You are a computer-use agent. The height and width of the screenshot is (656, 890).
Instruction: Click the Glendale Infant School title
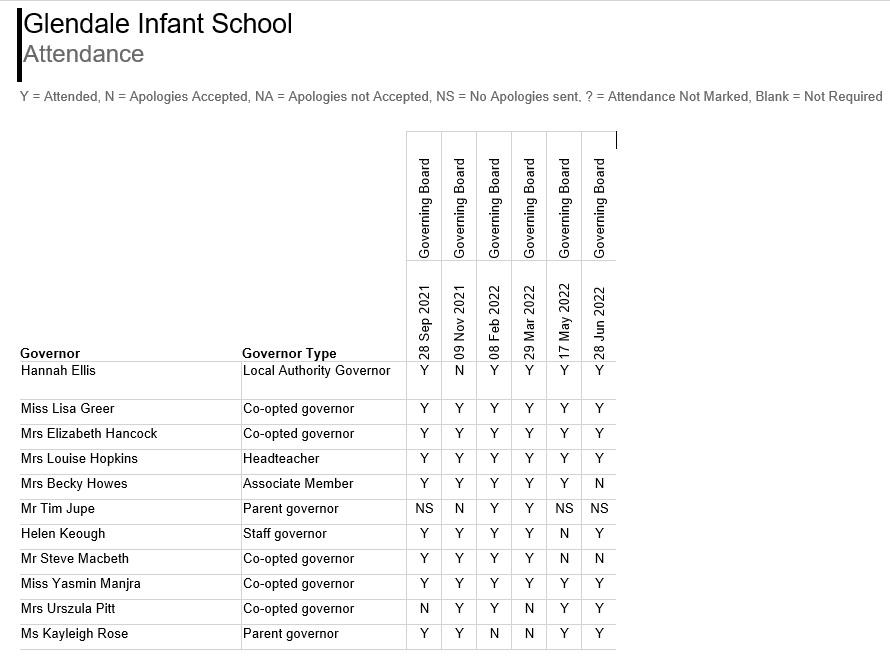click(157, 24)
